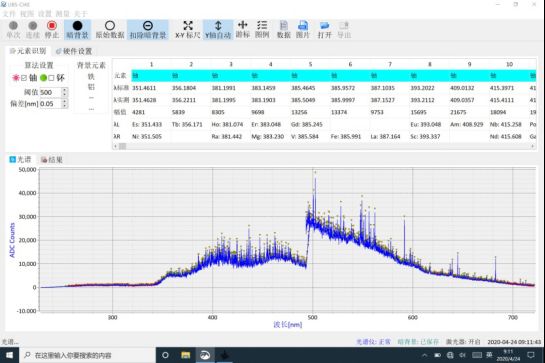
Task: Click the active spectrometer app taskbar icon
Action: [205, 355]
